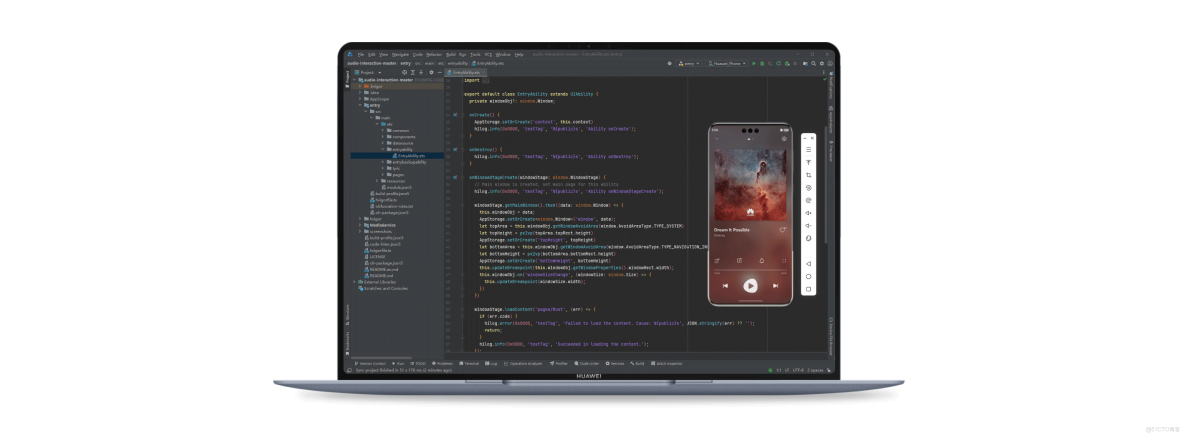Open the Profiler tool window
The width and height of the screenshot is (1184, 436).
[558, 363]
